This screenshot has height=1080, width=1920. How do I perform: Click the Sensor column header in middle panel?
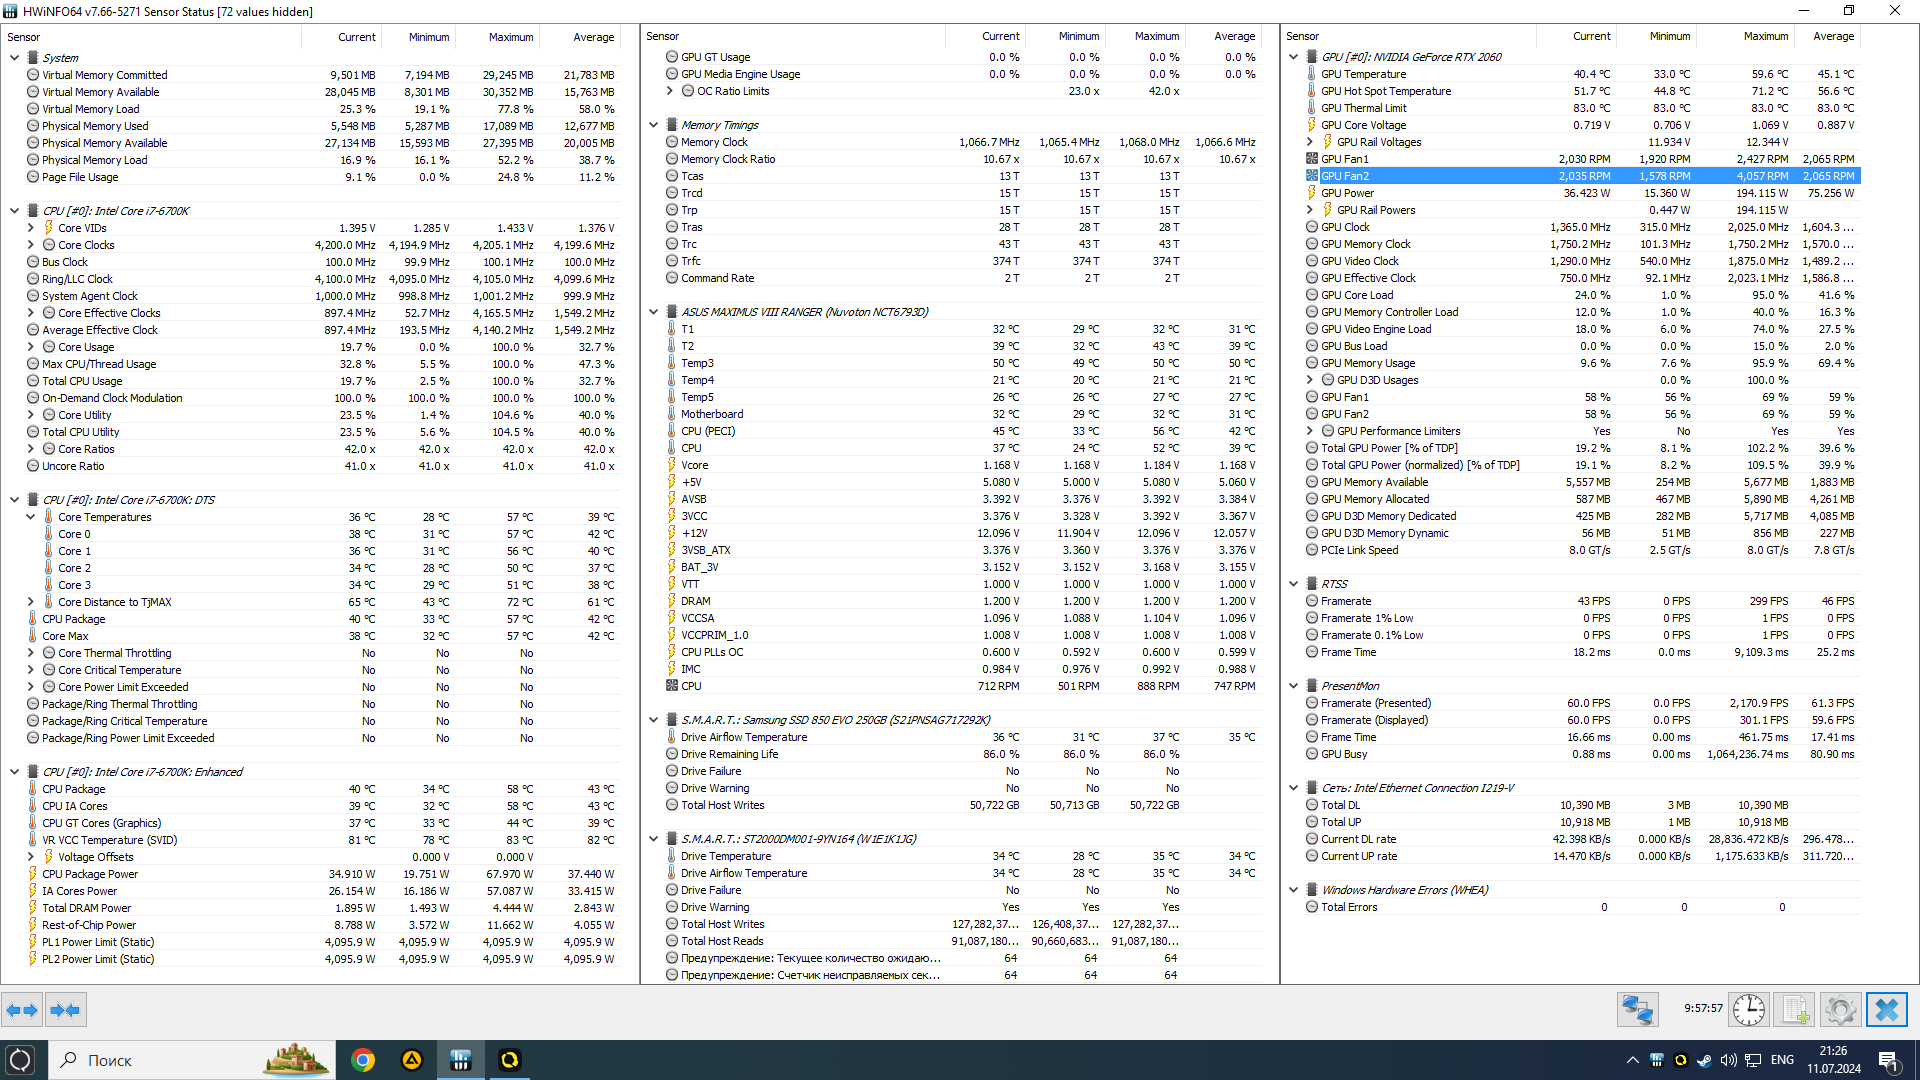pyautogui.click(x=662, y=36)
